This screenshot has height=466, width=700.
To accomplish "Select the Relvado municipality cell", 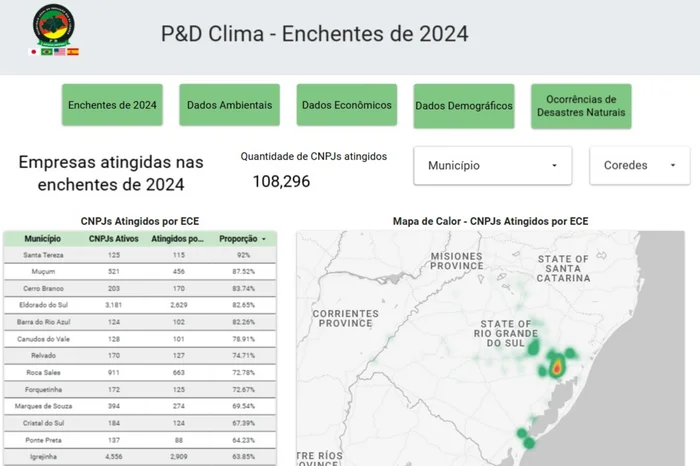I will tap(43, 355).
